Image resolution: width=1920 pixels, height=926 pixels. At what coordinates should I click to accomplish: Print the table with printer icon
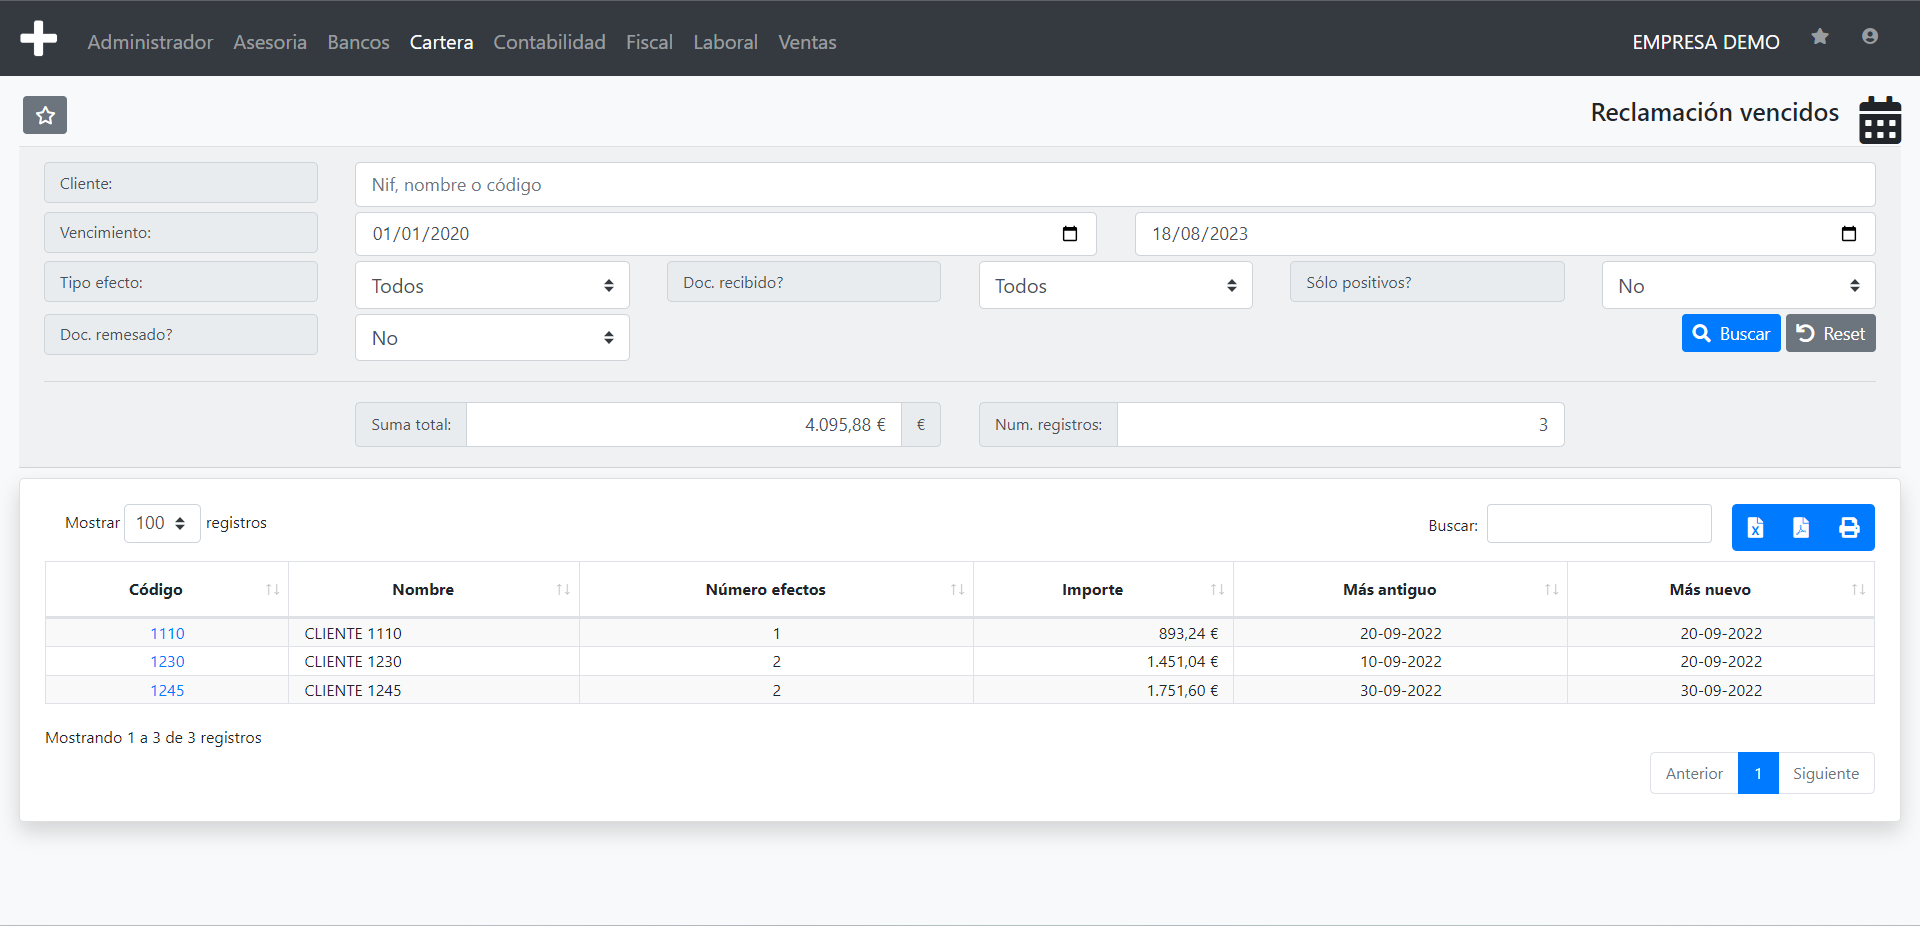[1849, 527]
